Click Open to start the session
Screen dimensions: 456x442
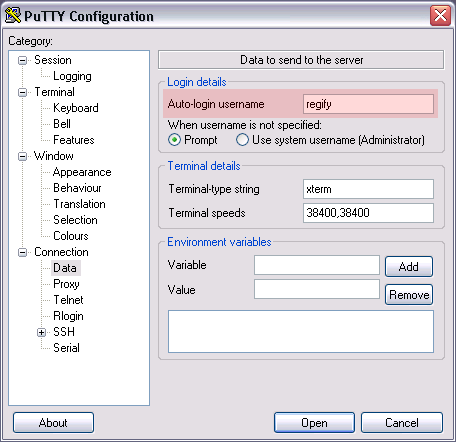point(314,423)
